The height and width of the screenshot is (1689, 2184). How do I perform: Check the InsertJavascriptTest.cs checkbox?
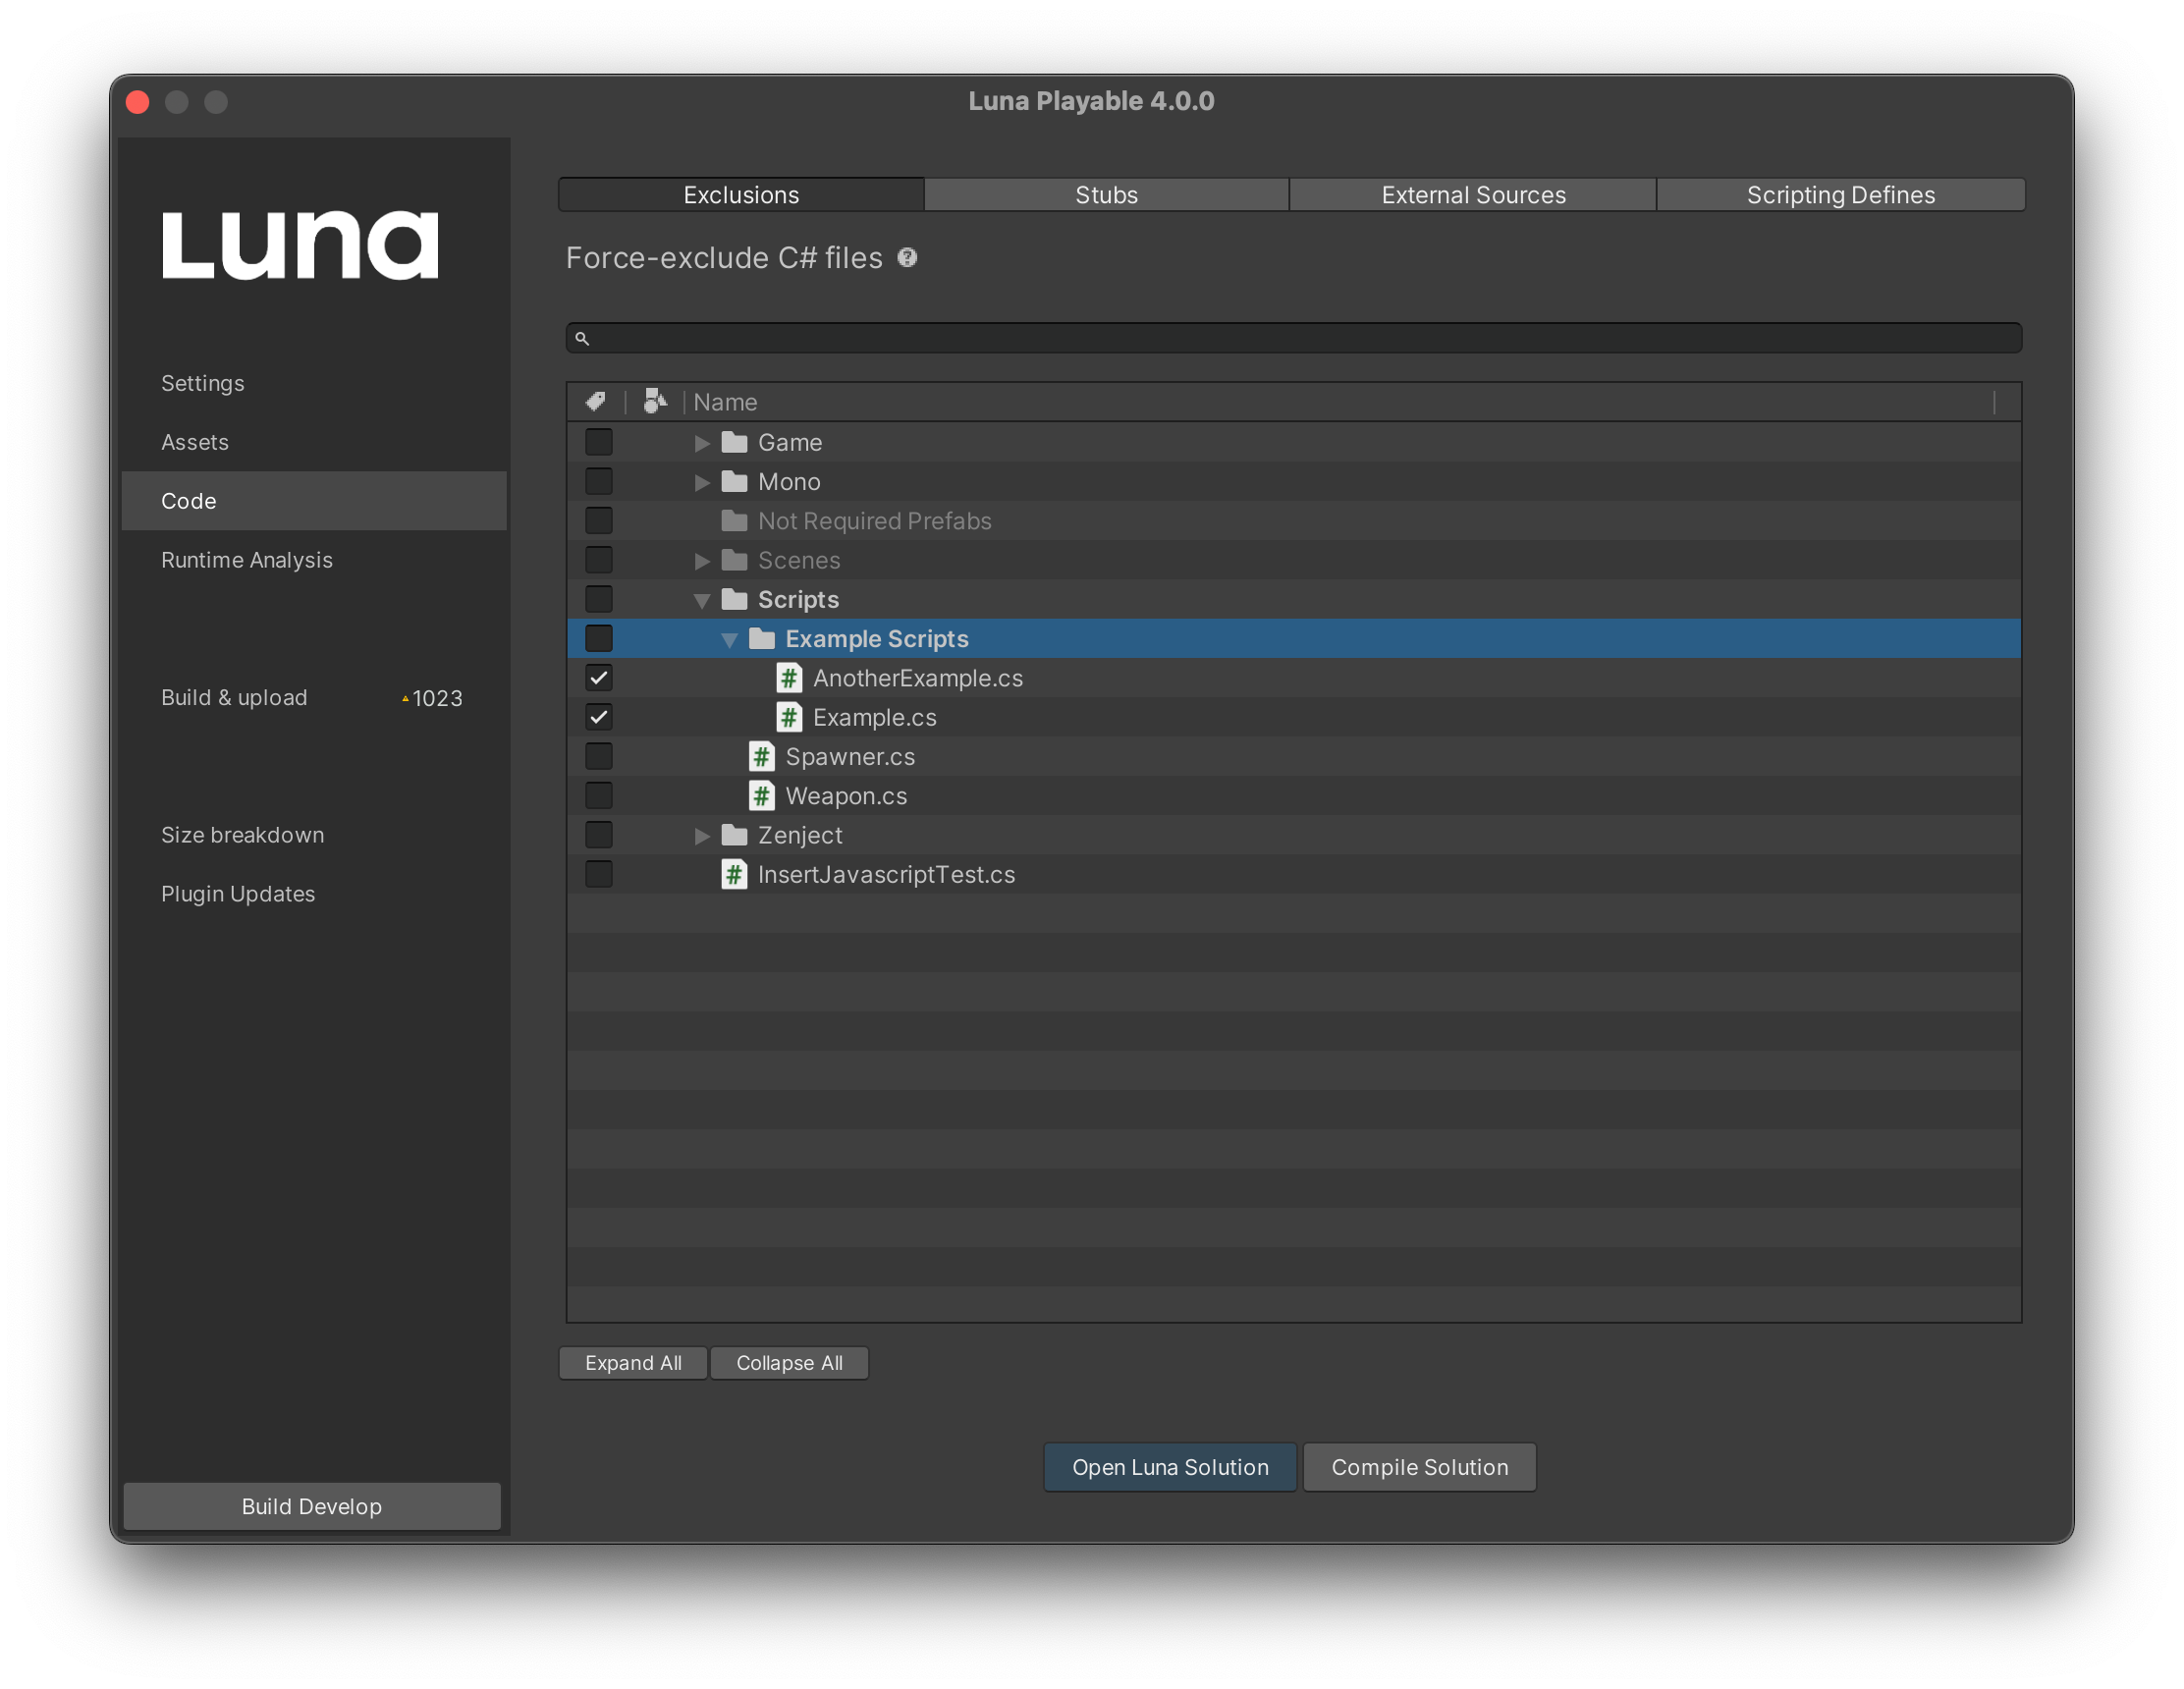coord(598,874)
